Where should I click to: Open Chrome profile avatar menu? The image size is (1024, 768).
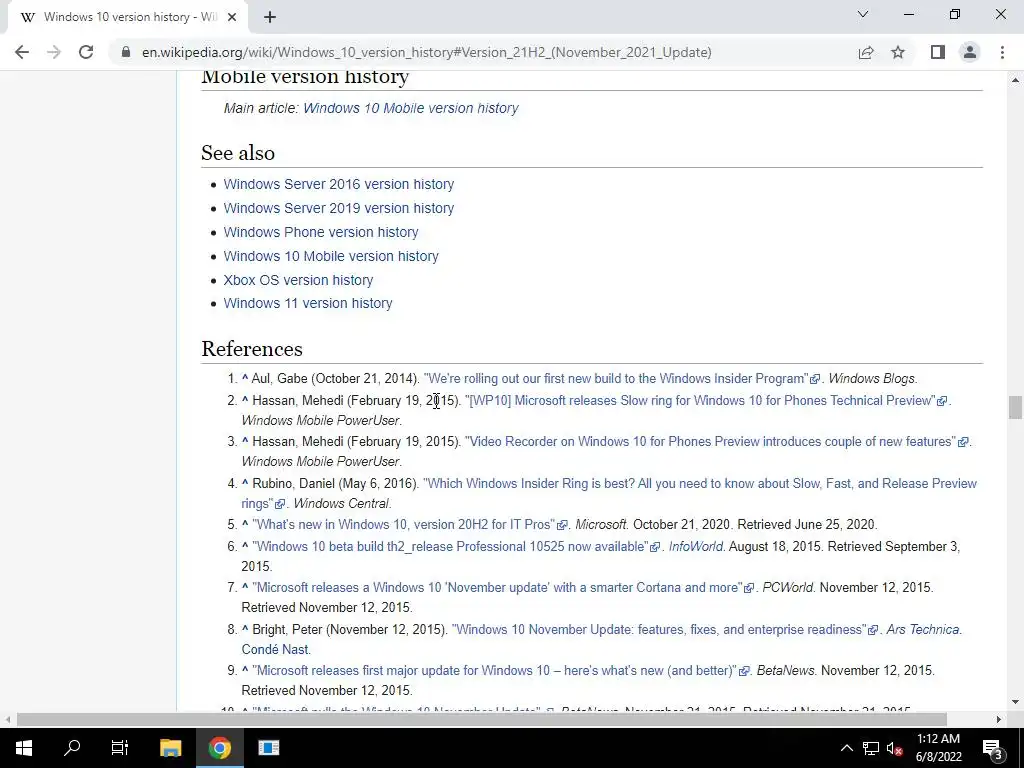970,52
